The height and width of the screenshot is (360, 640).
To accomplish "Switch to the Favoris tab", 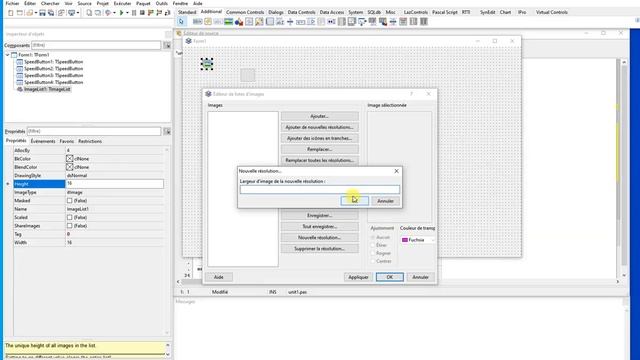I will pos(67,141).
